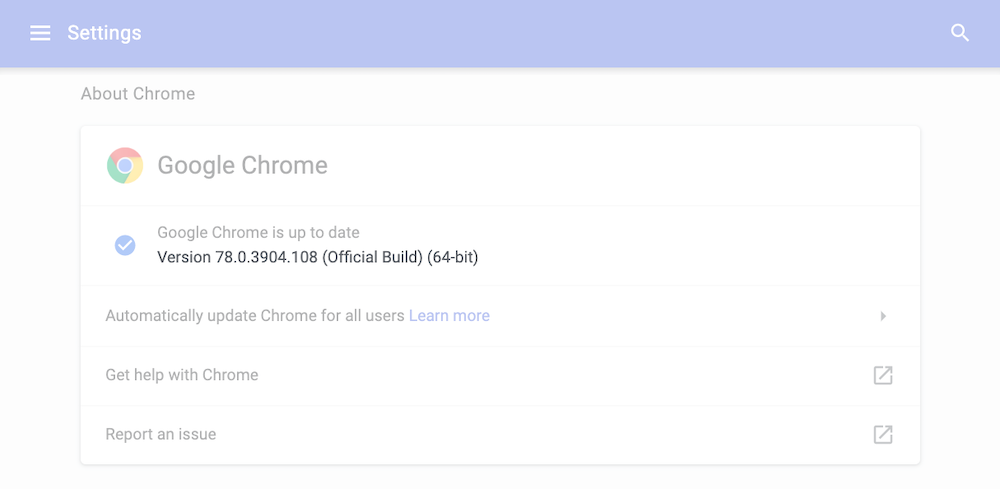Follow the Learn more link

tap(449, 316)
